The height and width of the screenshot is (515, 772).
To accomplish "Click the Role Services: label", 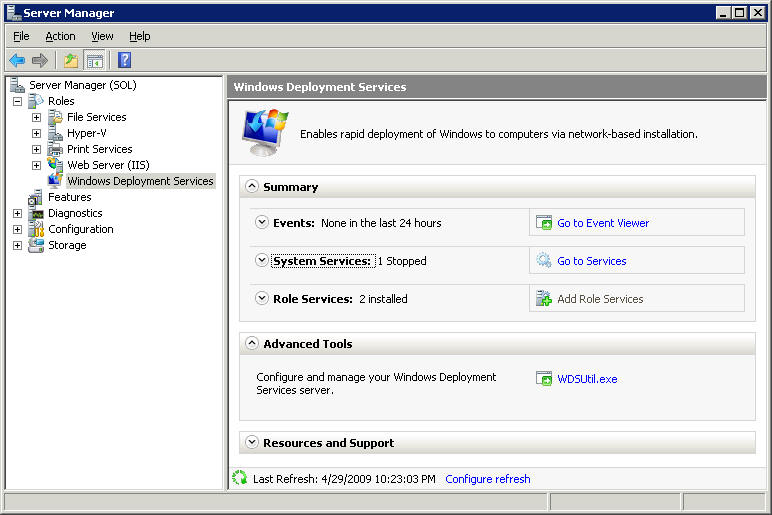I will click(313, 299).
